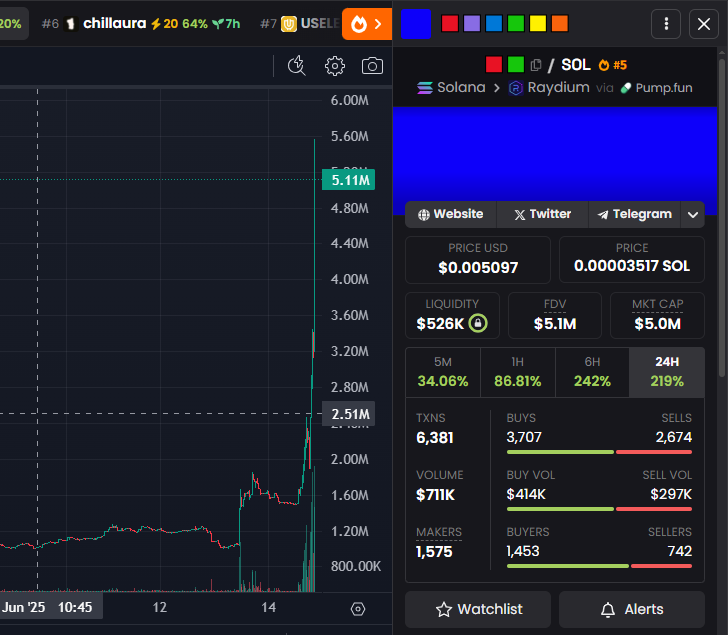Expand more social links chevron
This screenshot has height=635, width=728.
click(693, 214)
